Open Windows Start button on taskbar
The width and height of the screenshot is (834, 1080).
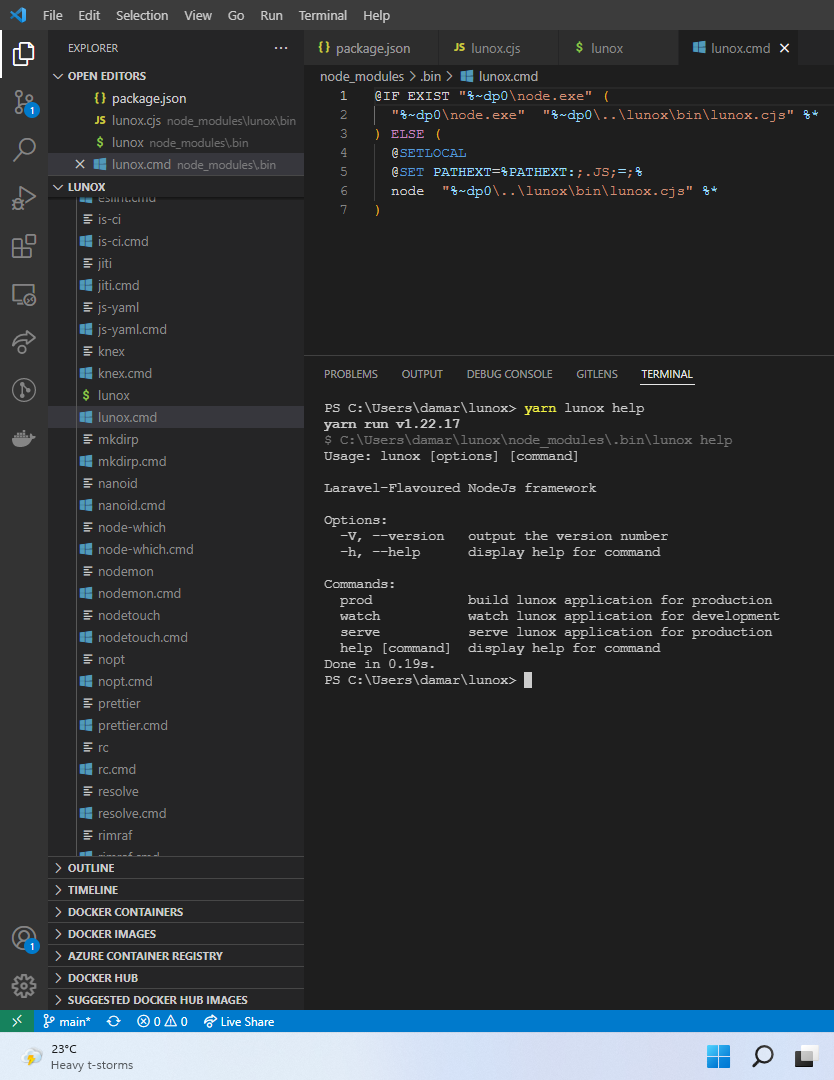718,1056
